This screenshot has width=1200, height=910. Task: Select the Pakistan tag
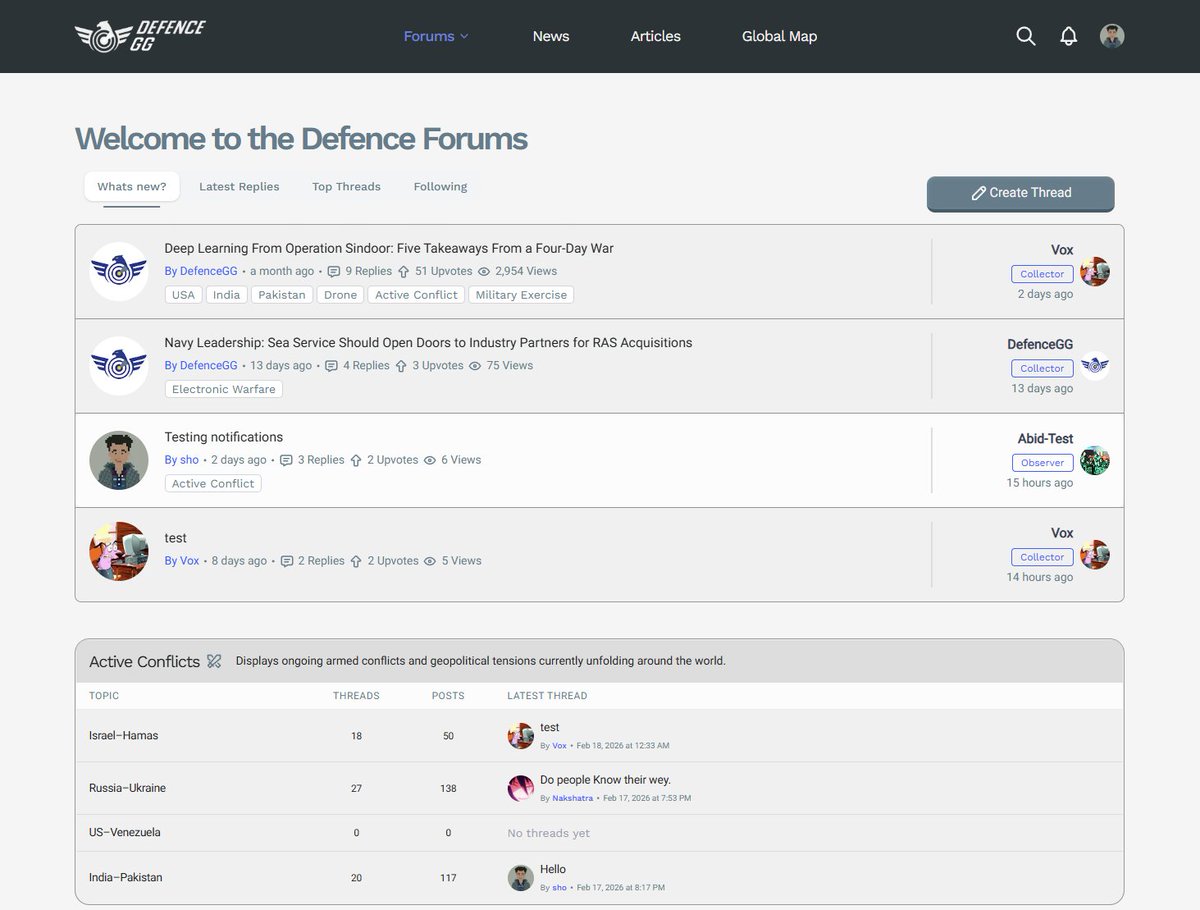coord(282,295)
